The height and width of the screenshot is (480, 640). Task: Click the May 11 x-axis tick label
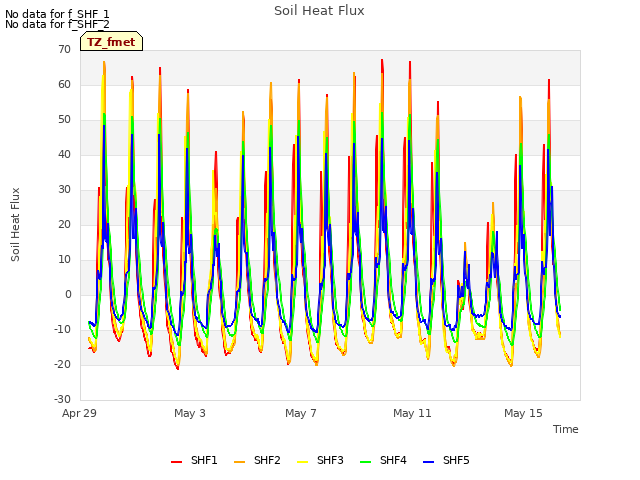[x=412, y=413]
